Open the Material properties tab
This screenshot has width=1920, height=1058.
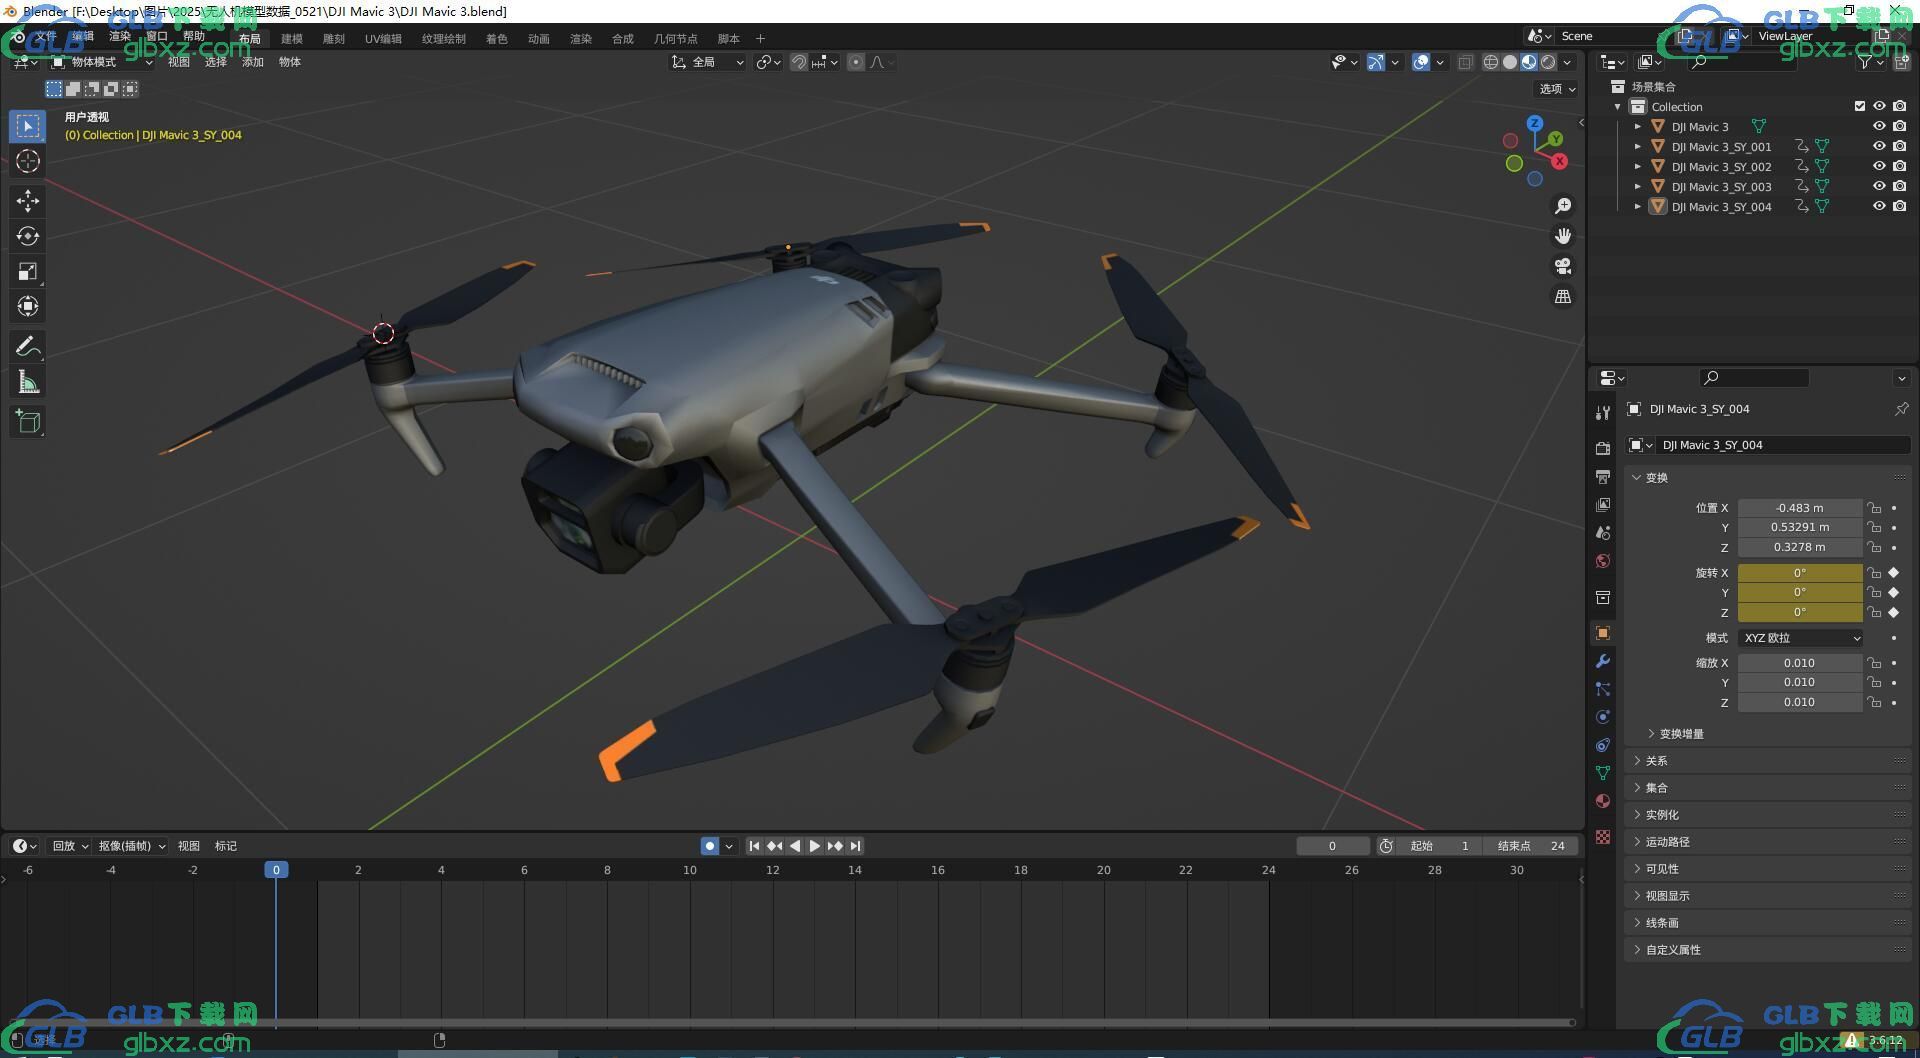(1603, 801)
